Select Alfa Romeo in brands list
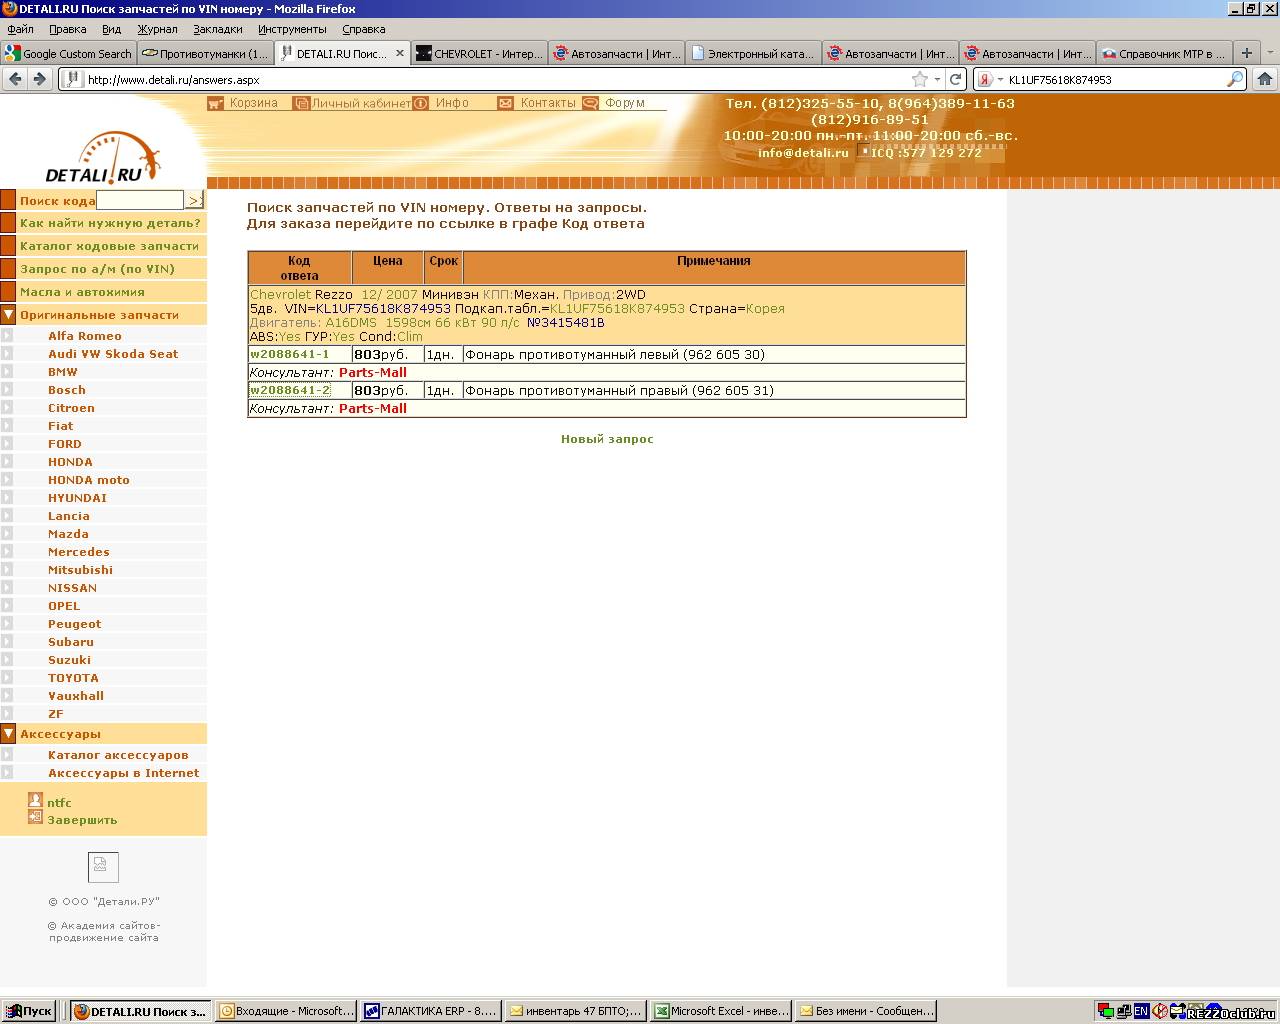This screenshot has height=1024, width=1280. [85, 336]
